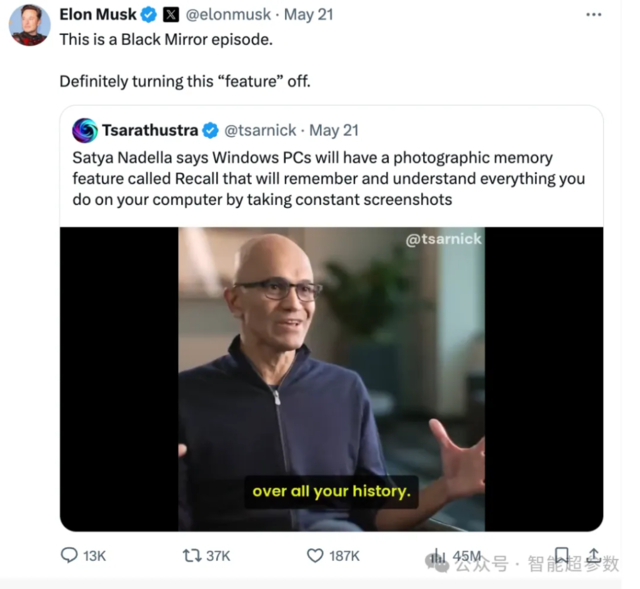Click the share upload arrow icon
640x589 pixels.
coord(594,555)
